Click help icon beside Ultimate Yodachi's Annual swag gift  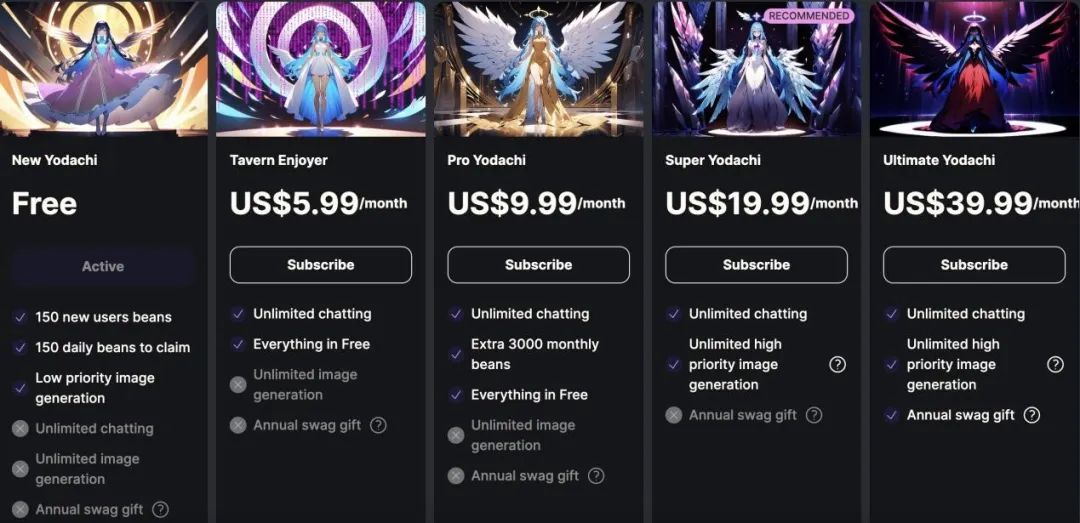click(x=1032, y=415)
